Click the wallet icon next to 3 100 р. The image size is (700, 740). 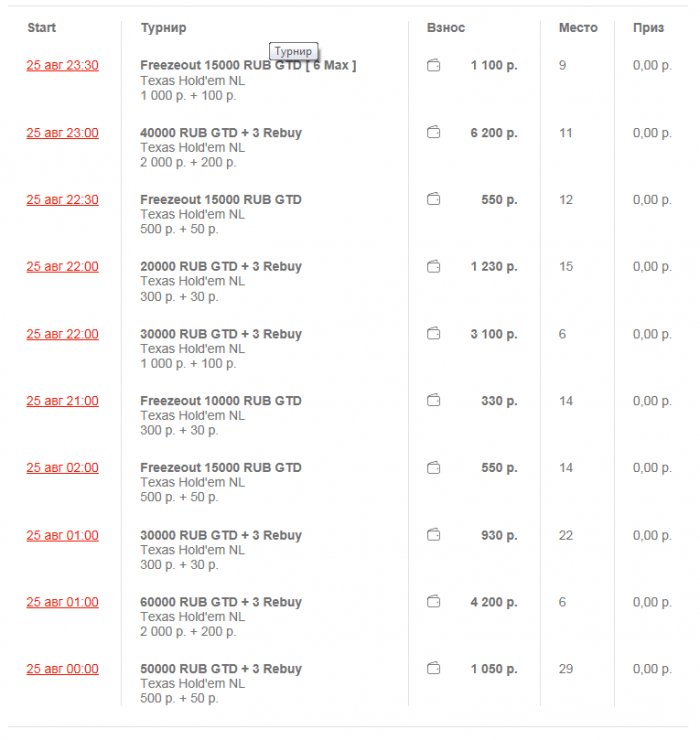click(433, 334)
